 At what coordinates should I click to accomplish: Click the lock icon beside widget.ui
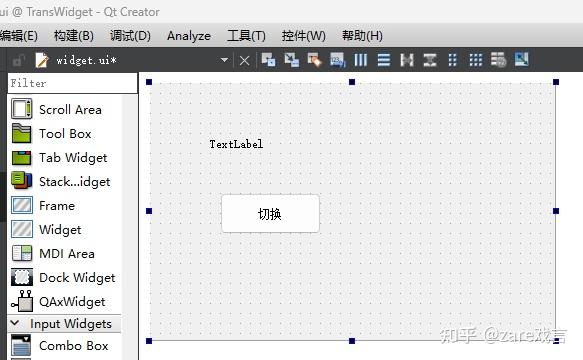pos(18,60)
